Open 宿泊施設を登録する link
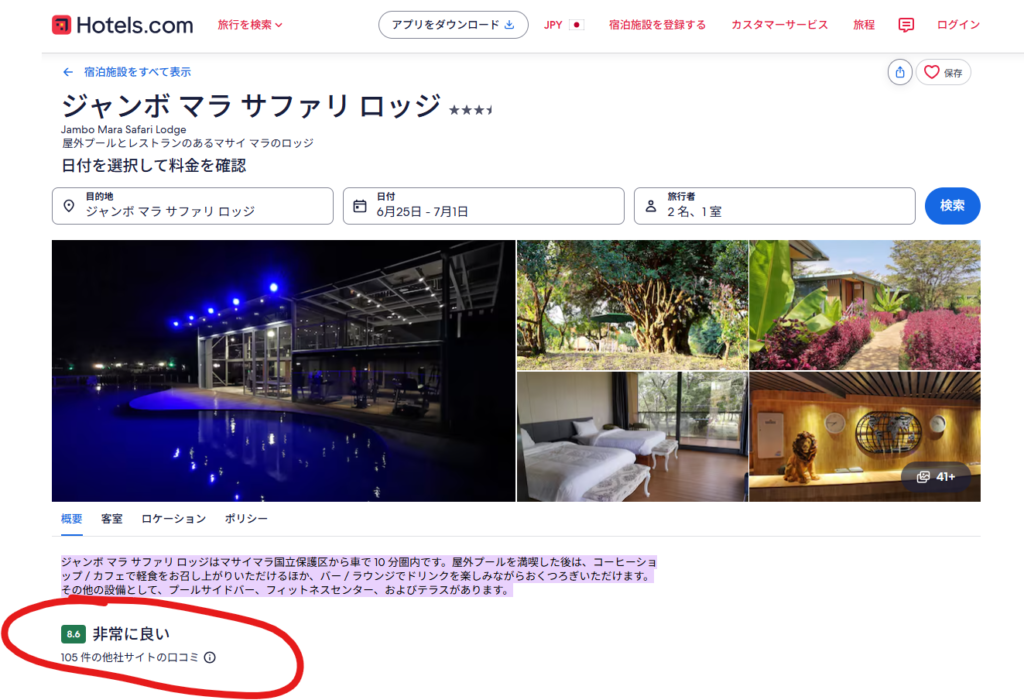Screen dimensions: 1024x700 [x=657, y=25]
